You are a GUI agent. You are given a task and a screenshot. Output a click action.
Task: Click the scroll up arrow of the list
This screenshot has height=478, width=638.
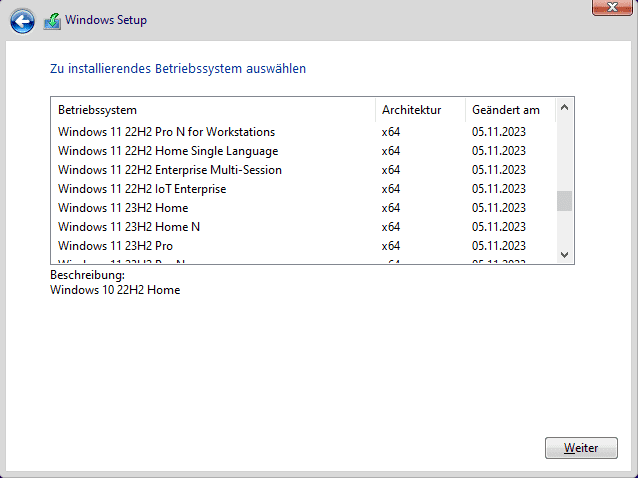click(x=564, y=107)
